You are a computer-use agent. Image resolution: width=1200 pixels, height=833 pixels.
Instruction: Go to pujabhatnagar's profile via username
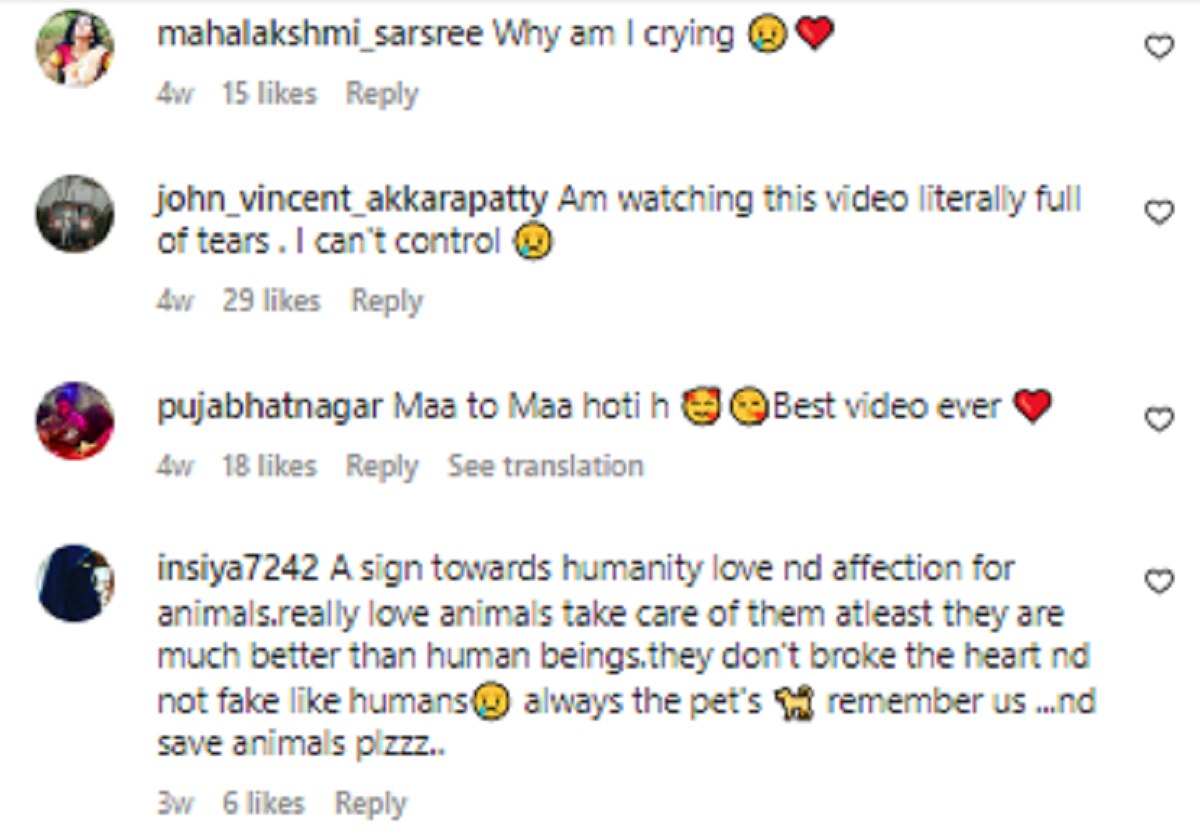point(270,407)
